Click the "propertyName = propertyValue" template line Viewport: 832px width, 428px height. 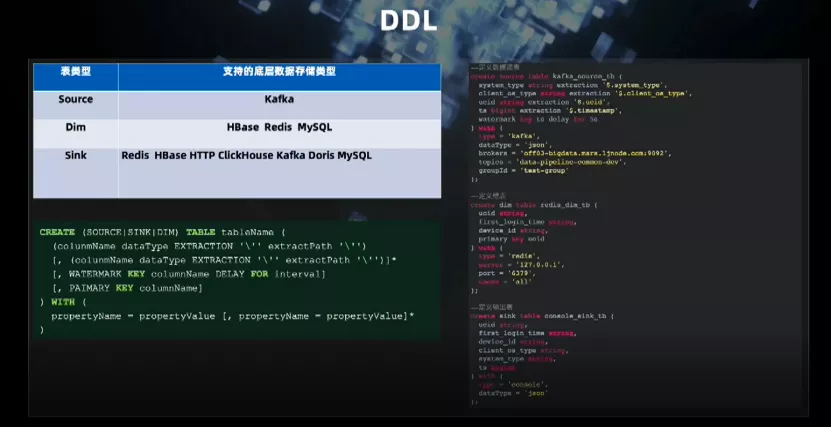(232, 316)
